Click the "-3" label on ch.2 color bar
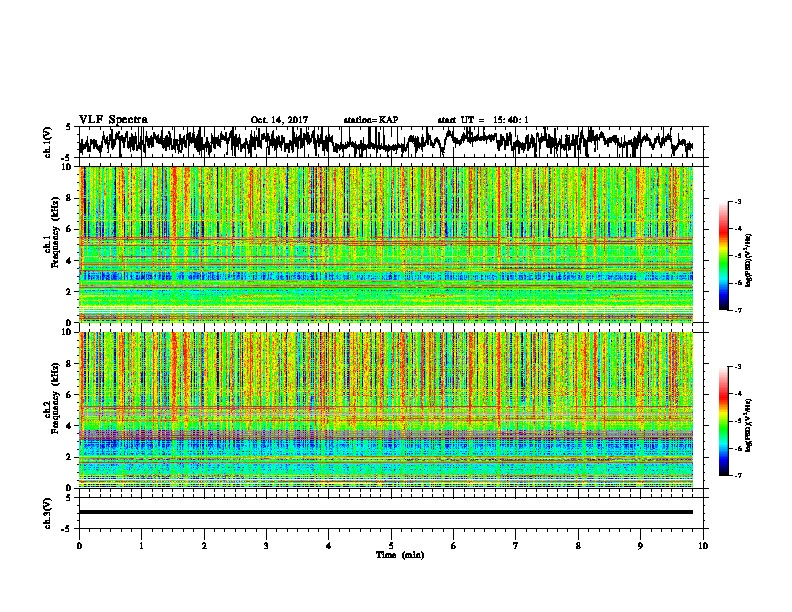Image resolution: width=792 pixels, height=612 pixels. click(737, 367)
